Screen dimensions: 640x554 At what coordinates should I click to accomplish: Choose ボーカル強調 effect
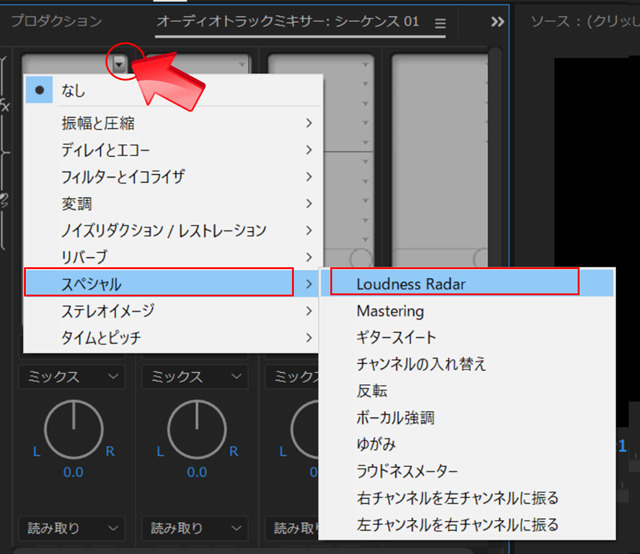[x=467, y=418]
